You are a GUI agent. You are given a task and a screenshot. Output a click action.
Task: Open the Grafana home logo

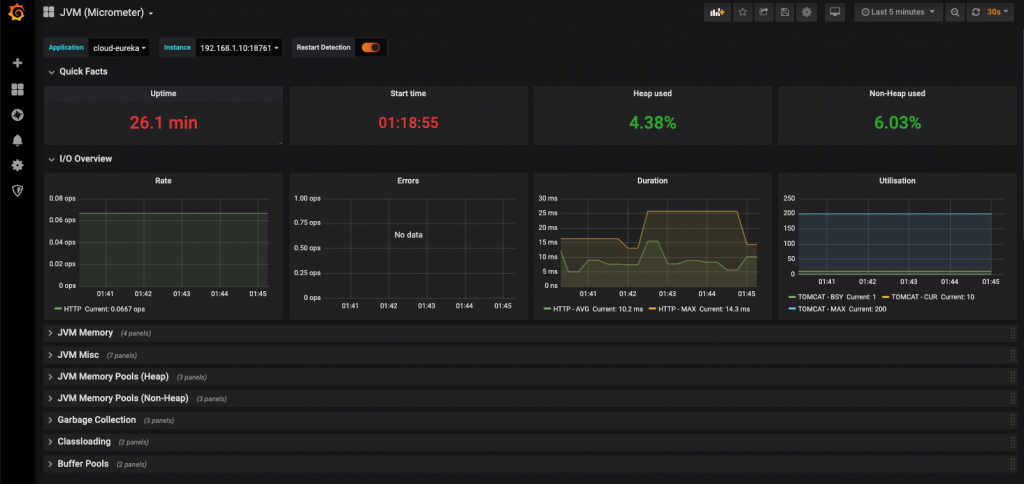point(17,12)
